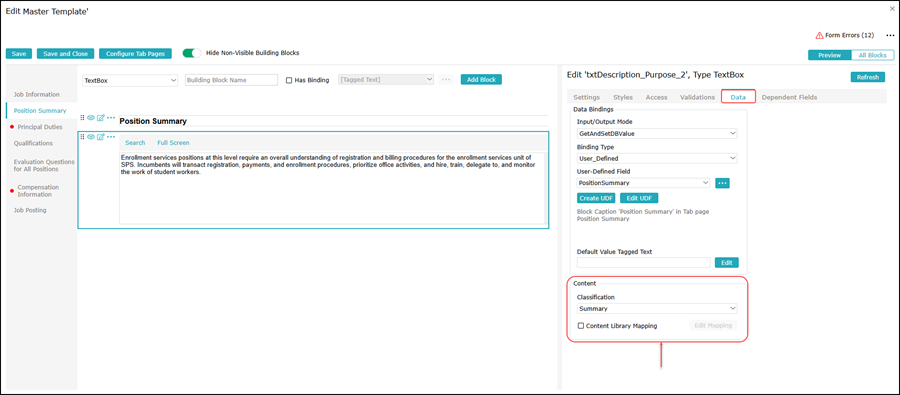Screen dimensions: 900x395
Task: Open the Classification dropdown set to Summary
Action: click(x=657, y=308)
